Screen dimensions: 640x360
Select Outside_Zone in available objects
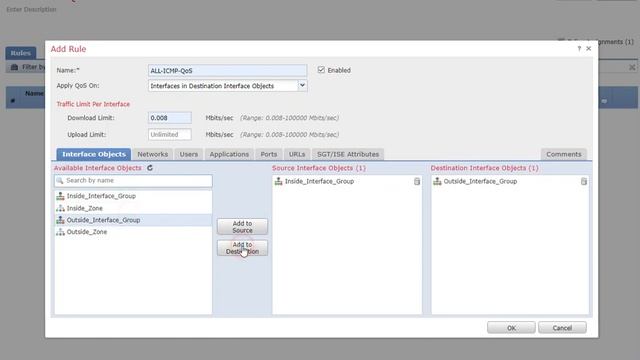(133, 232)
